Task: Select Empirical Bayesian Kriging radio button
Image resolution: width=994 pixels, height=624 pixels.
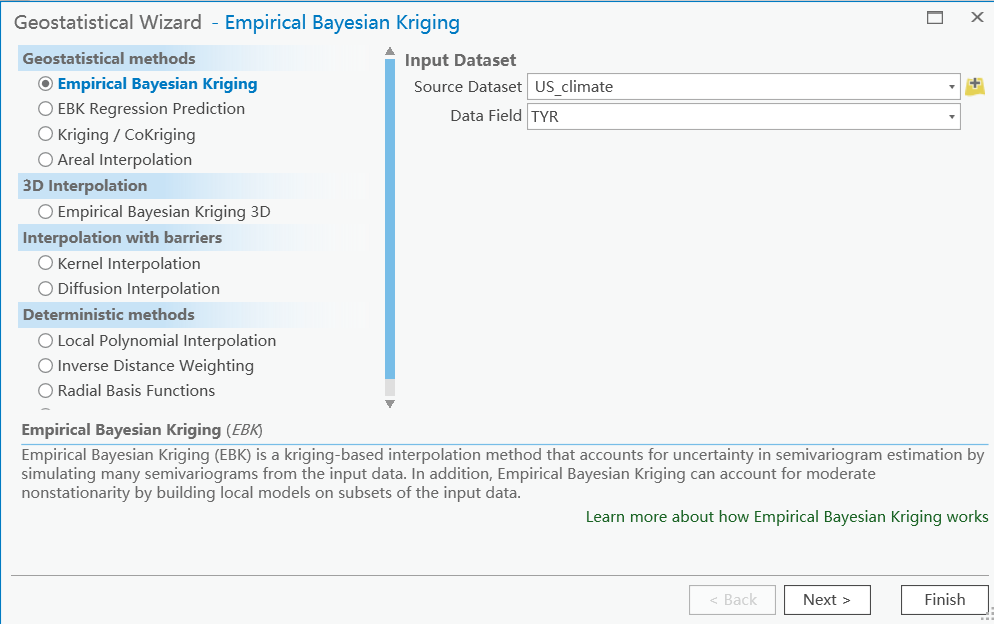Action: tap(45, 84)
